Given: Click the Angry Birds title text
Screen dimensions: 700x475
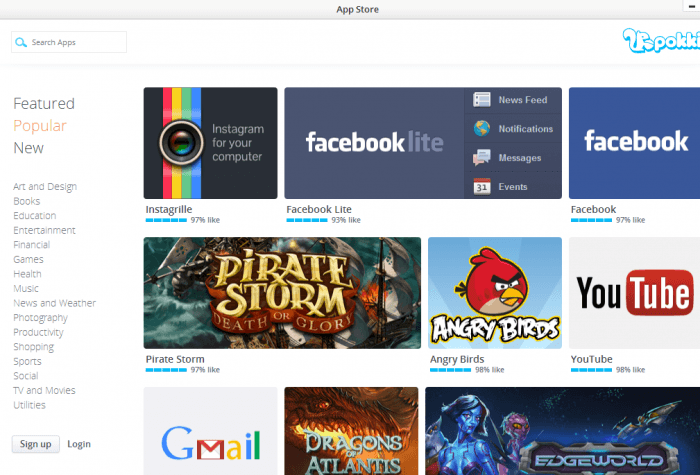Looking at the screenshot, I should tap(457, 359).
